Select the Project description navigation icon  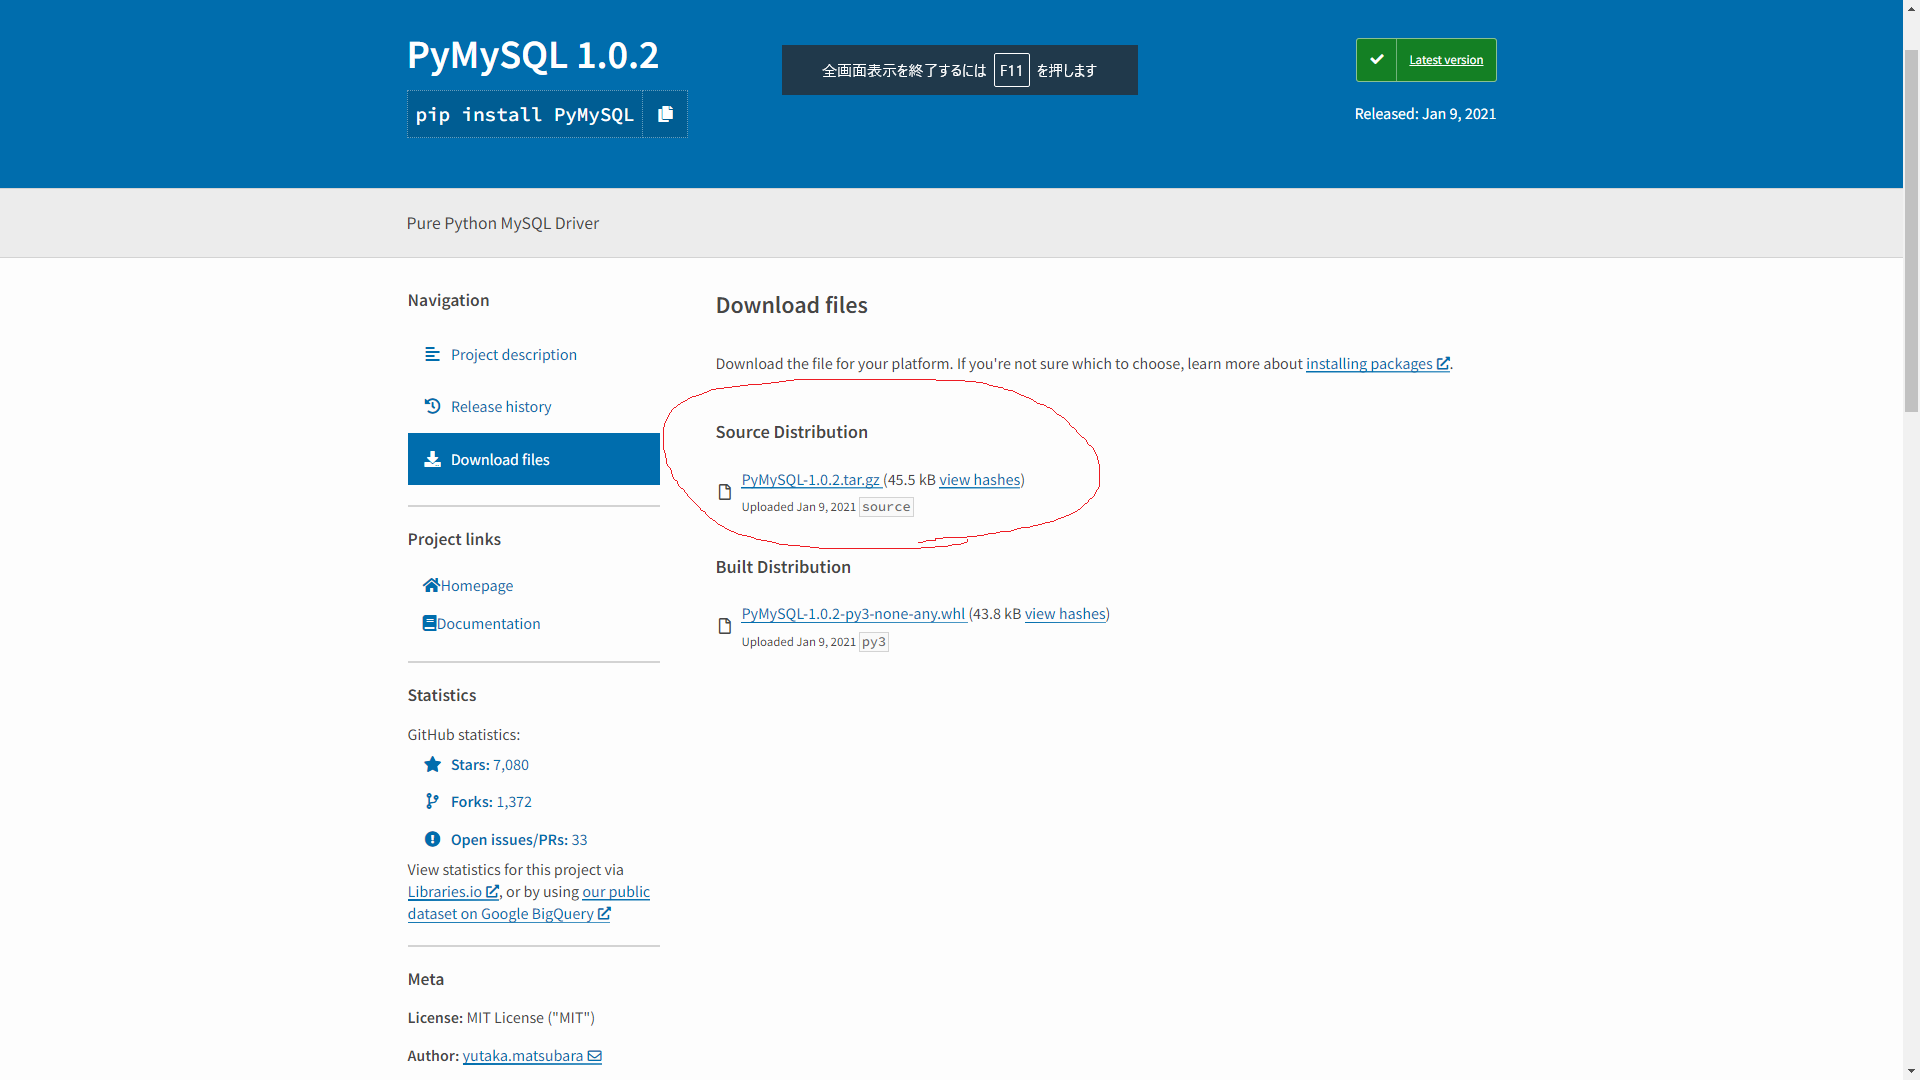pos(431,354)
